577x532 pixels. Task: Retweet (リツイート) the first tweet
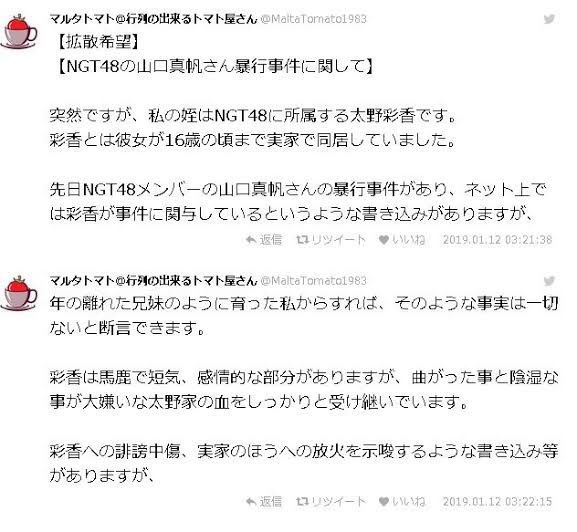coord(331,240)
